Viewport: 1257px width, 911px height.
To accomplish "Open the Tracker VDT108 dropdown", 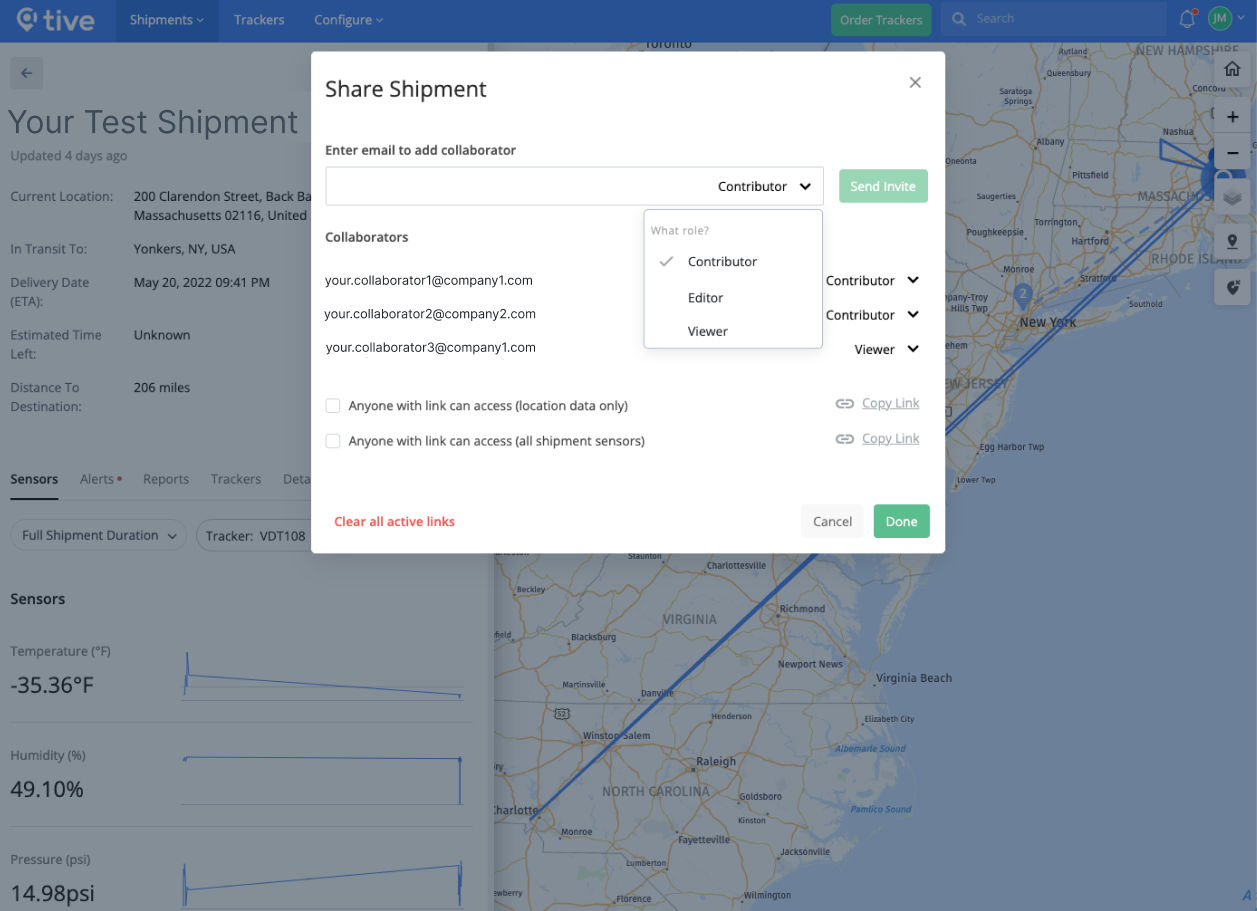I will pyautogui.click(x=255, y=536).
